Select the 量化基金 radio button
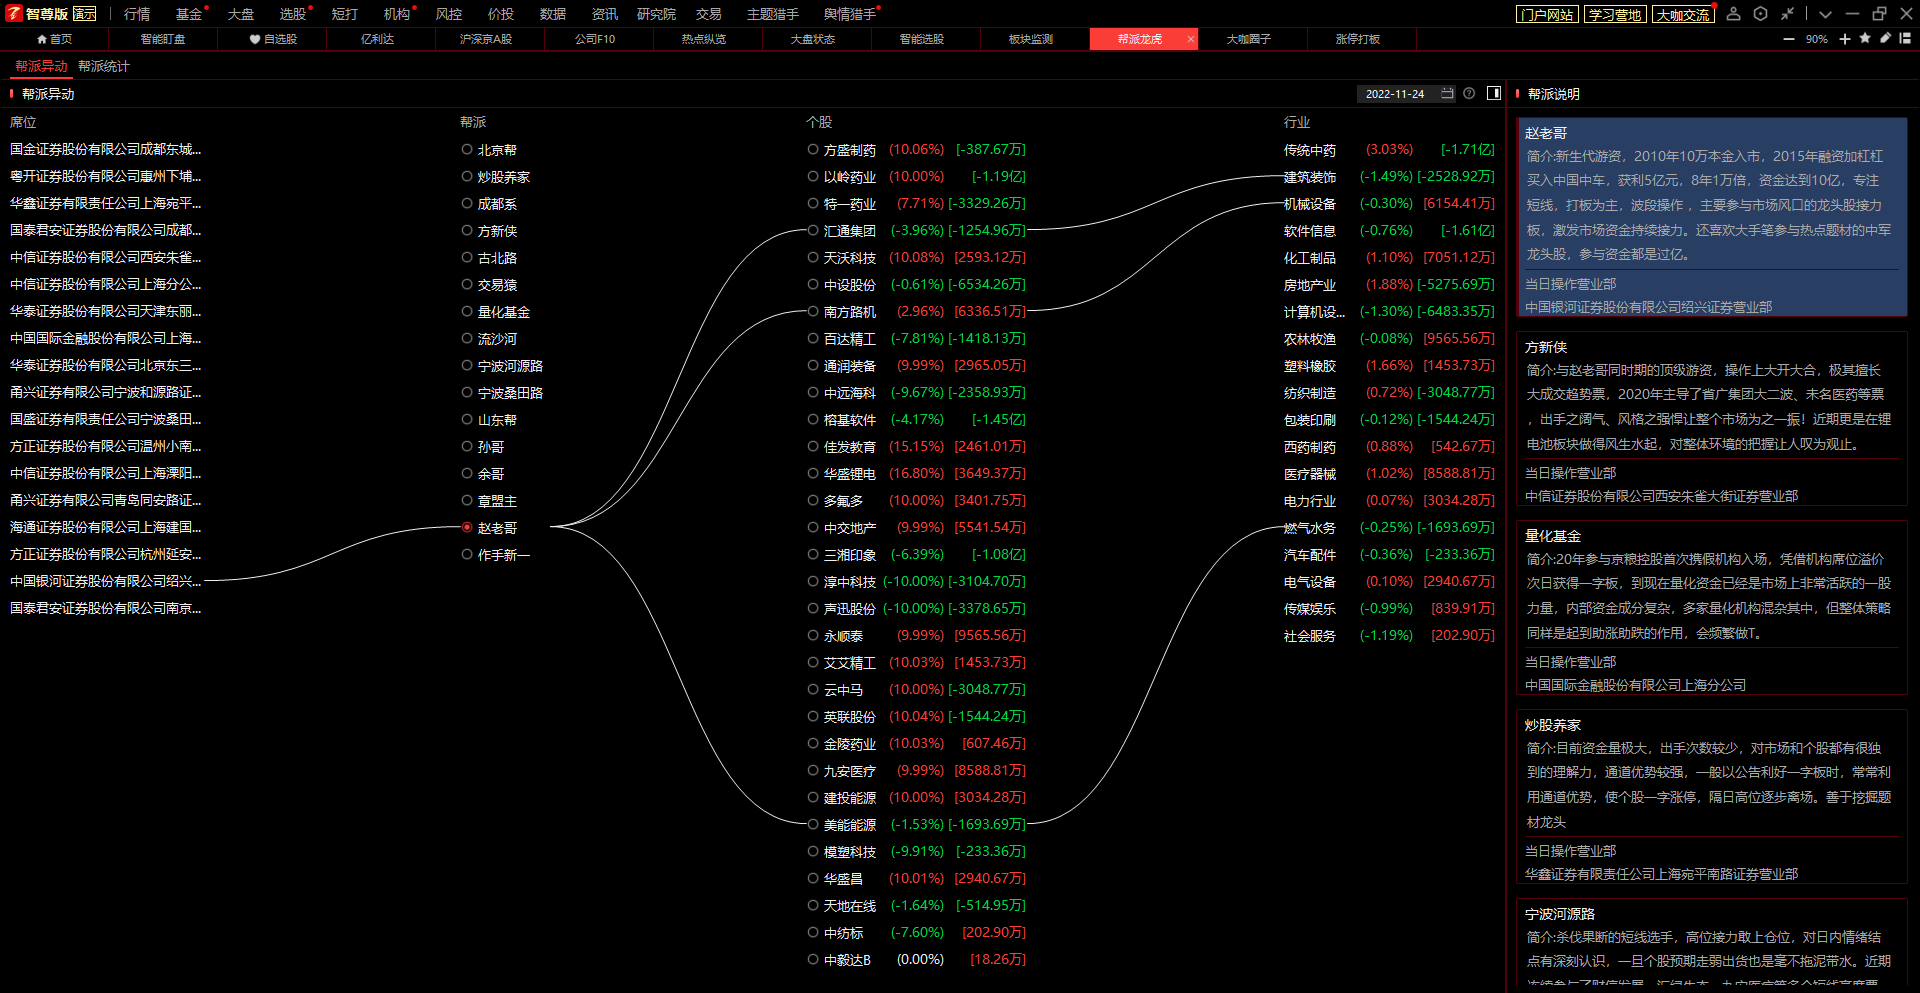This screenshot has height=993, width=1920. (x=467, y=311)
